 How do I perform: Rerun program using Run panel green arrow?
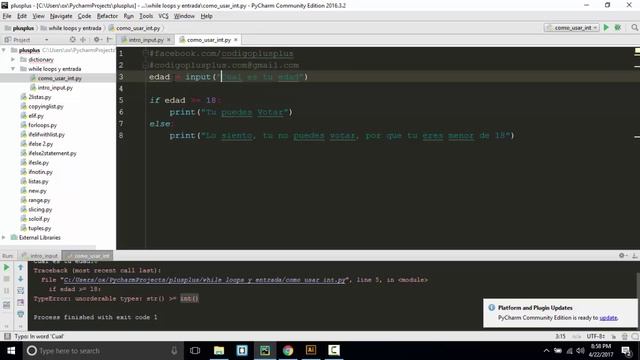pos(7,267)
